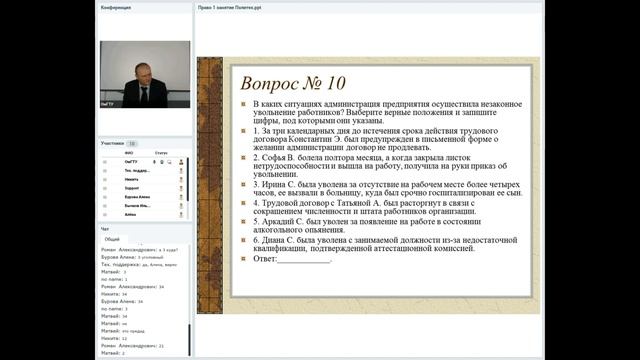Click the chat messages scrollbar thumb
Viewport: 640px width, 360px height.
click(x=189, y=340)
